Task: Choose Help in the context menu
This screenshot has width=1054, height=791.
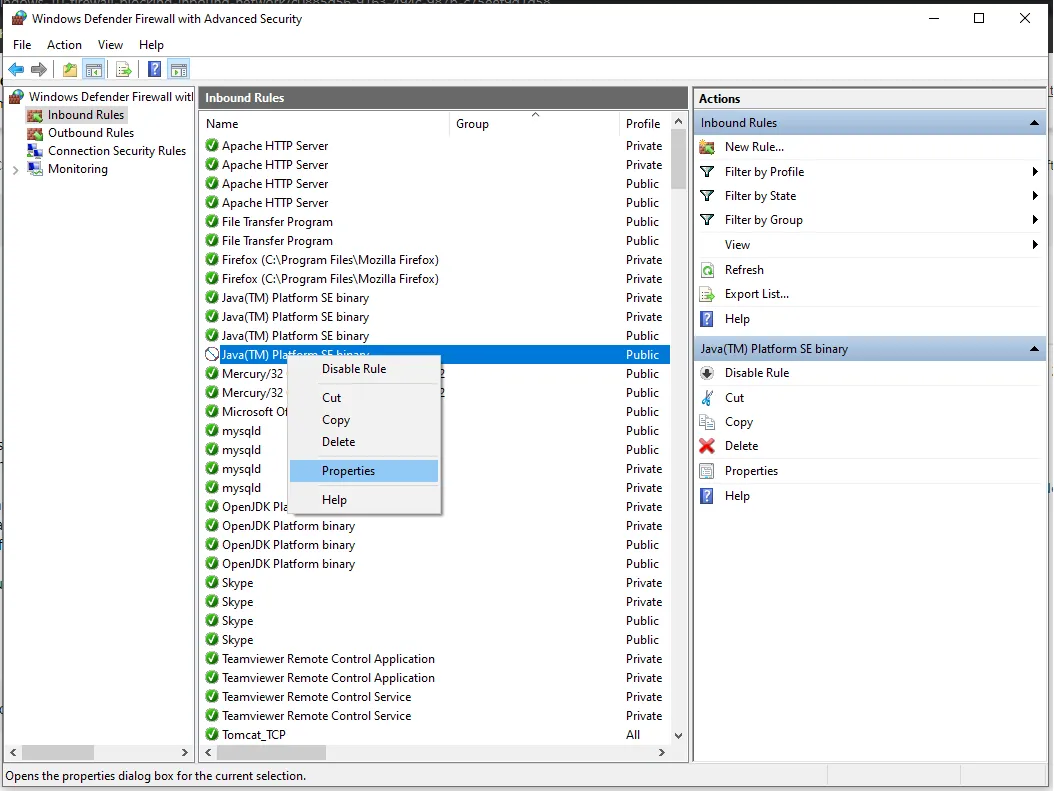Action: [x=364, y=500]
